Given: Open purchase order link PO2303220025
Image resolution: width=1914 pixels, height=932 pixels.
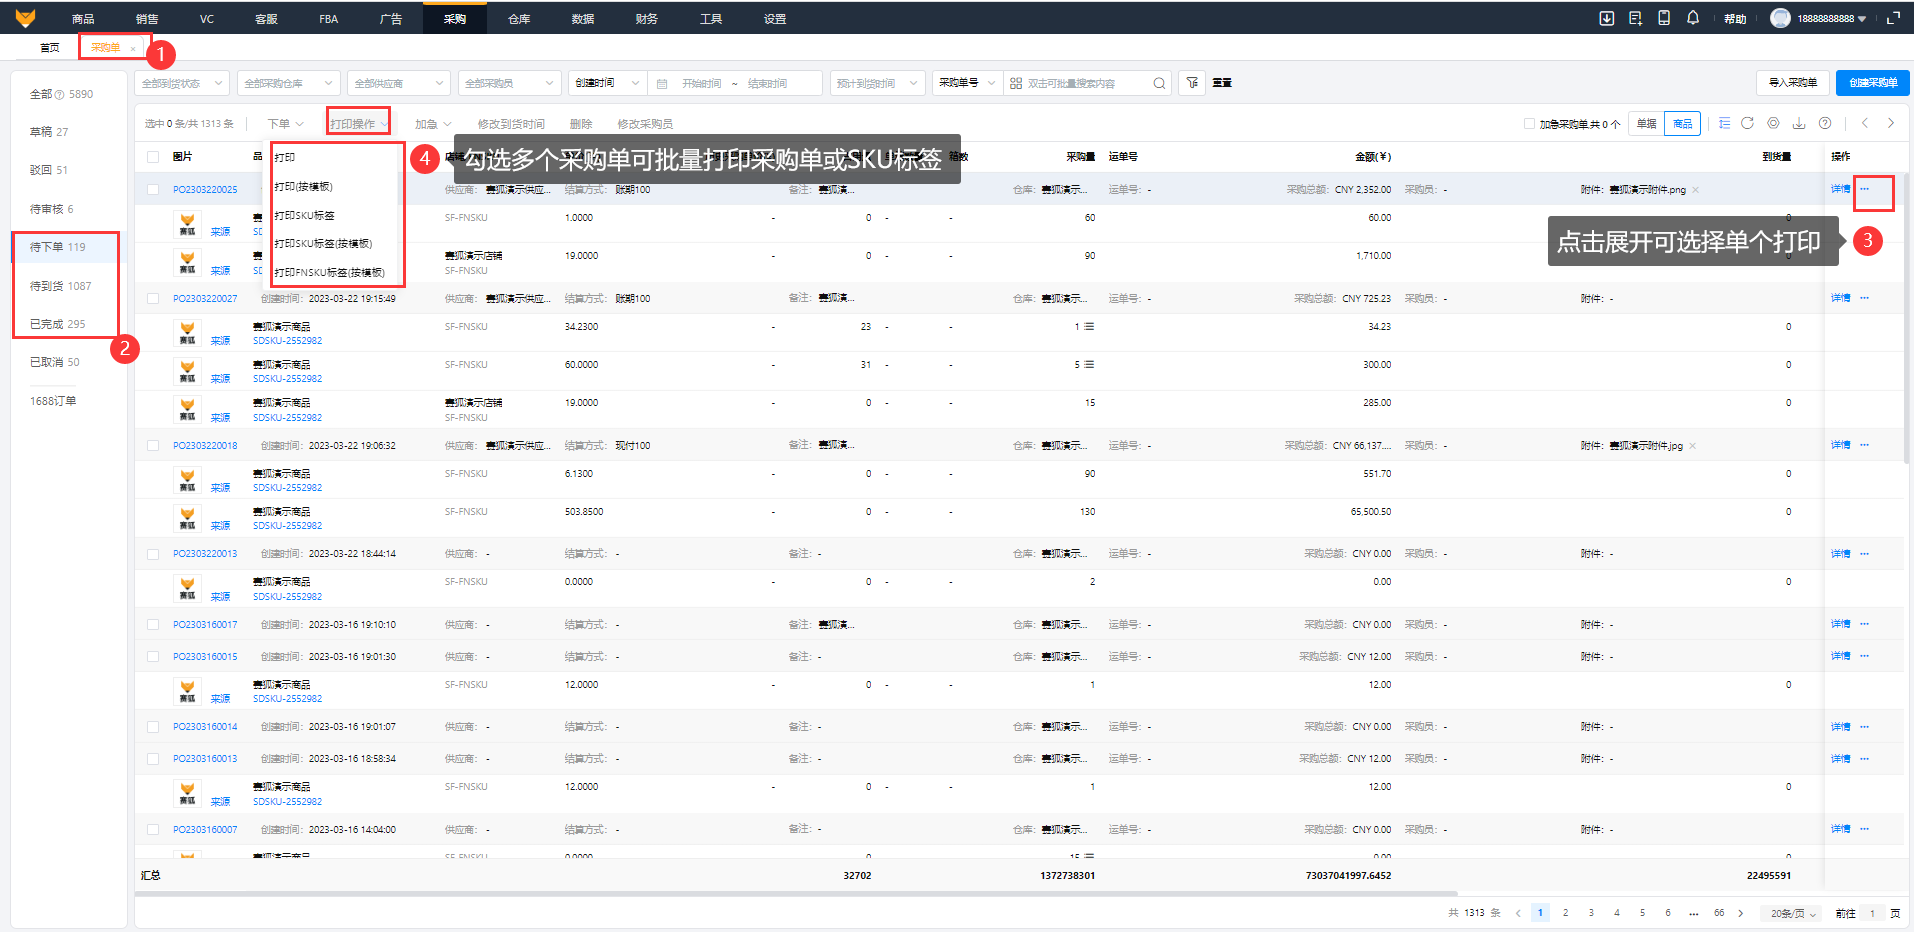Looking at the screenshot, I should (205, 190).
